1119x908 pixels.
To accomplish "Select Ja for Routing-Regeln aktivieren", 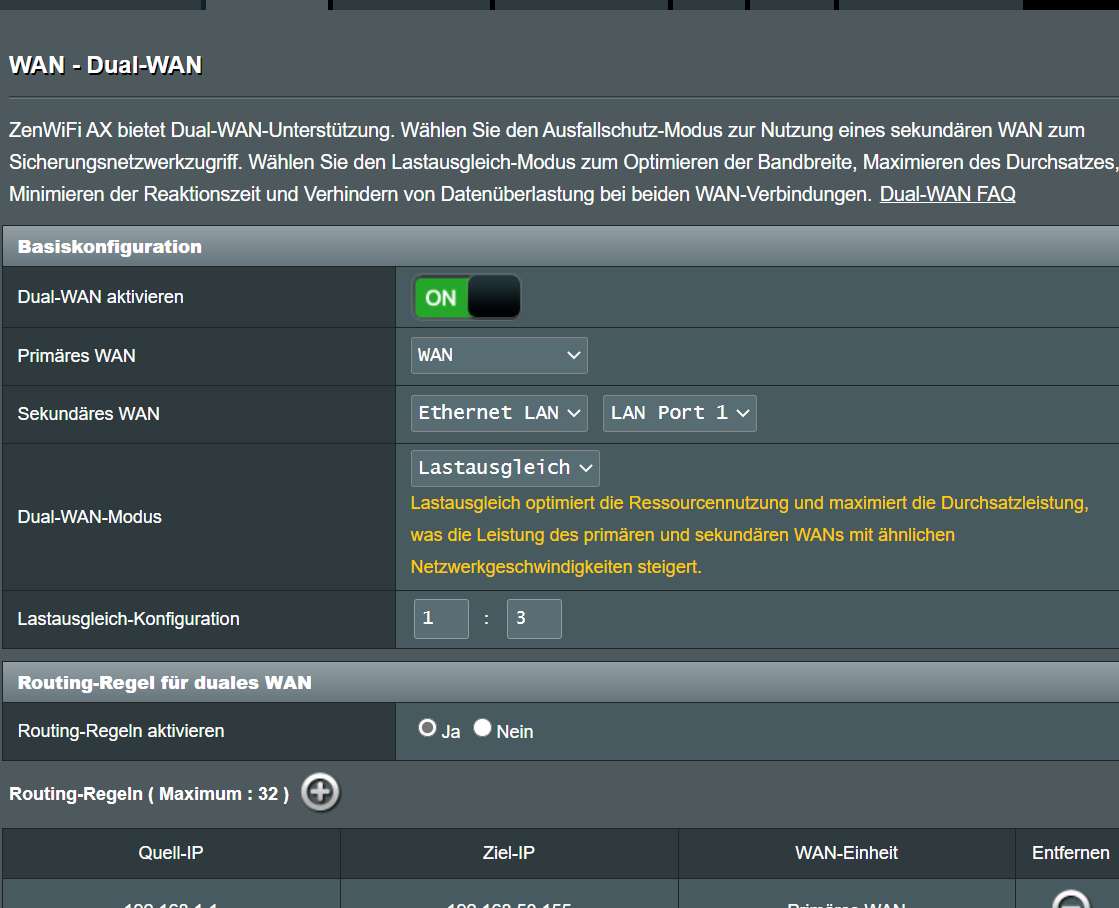I will 428,729.
